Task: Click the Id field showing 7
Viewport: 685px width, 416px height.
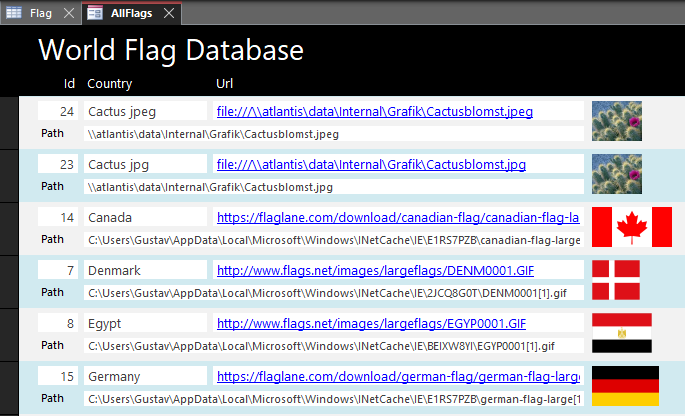Action: [58, 270]
